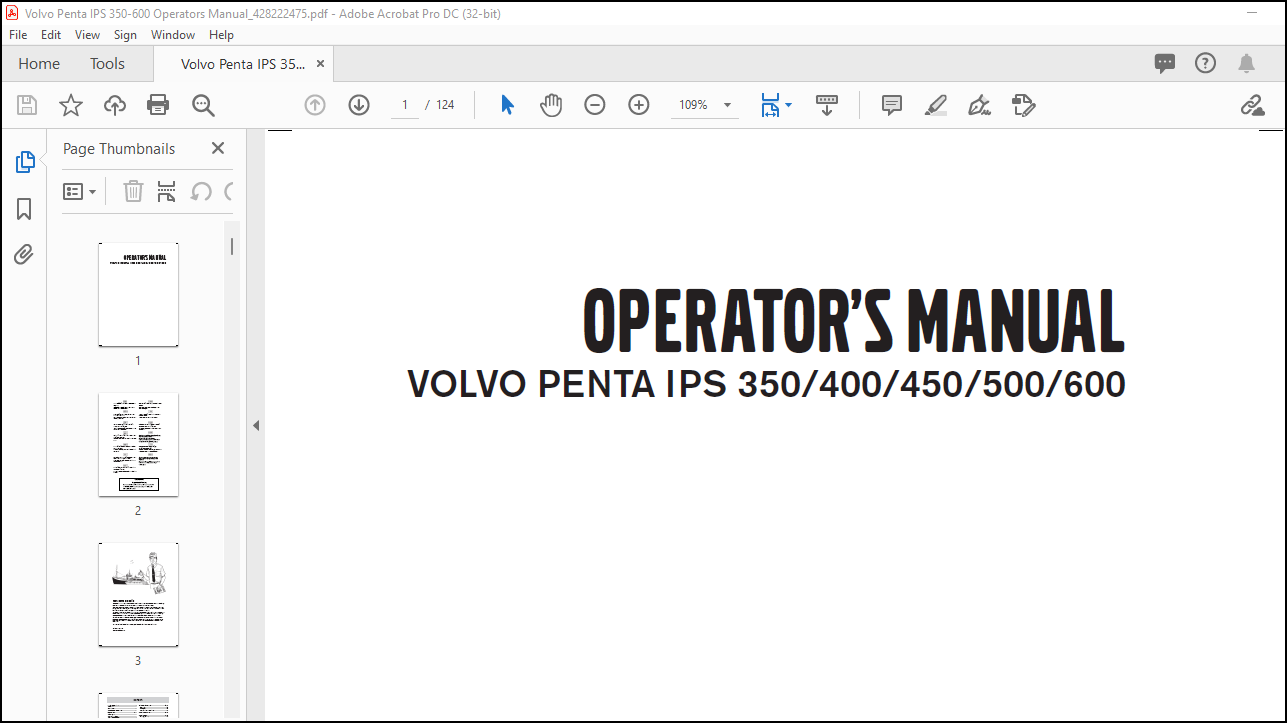The image size is (1287, 723).
Task: Open thumbnail options dropdown menu
Action: [80, 191]
